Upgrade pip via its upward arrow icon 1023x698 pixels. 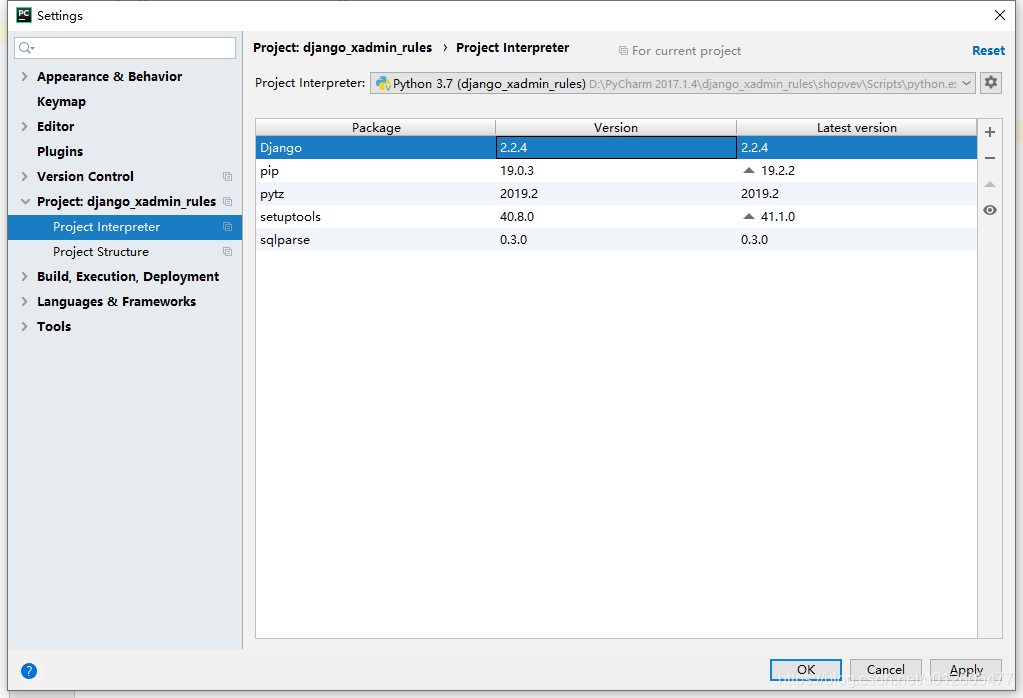[749, 170]
